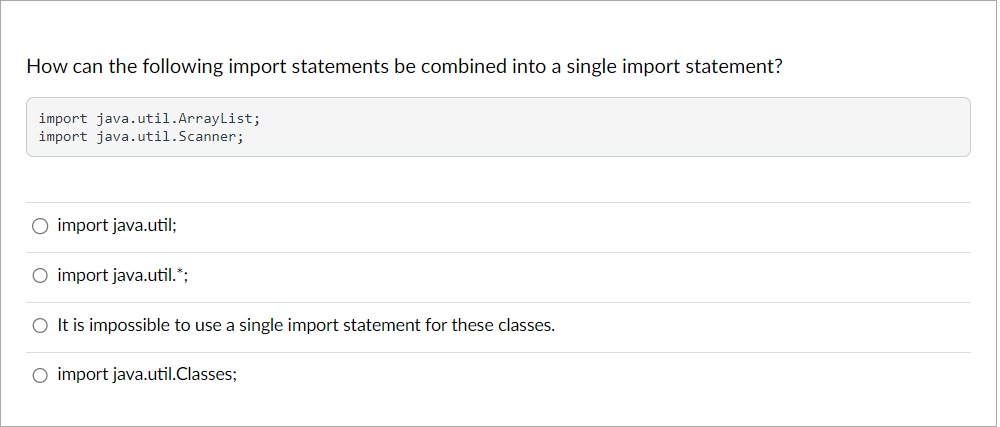This screenshot has width=1000, height=427.
Task: Click the code line importing Scanner
Action: click(x=141, y=136)
